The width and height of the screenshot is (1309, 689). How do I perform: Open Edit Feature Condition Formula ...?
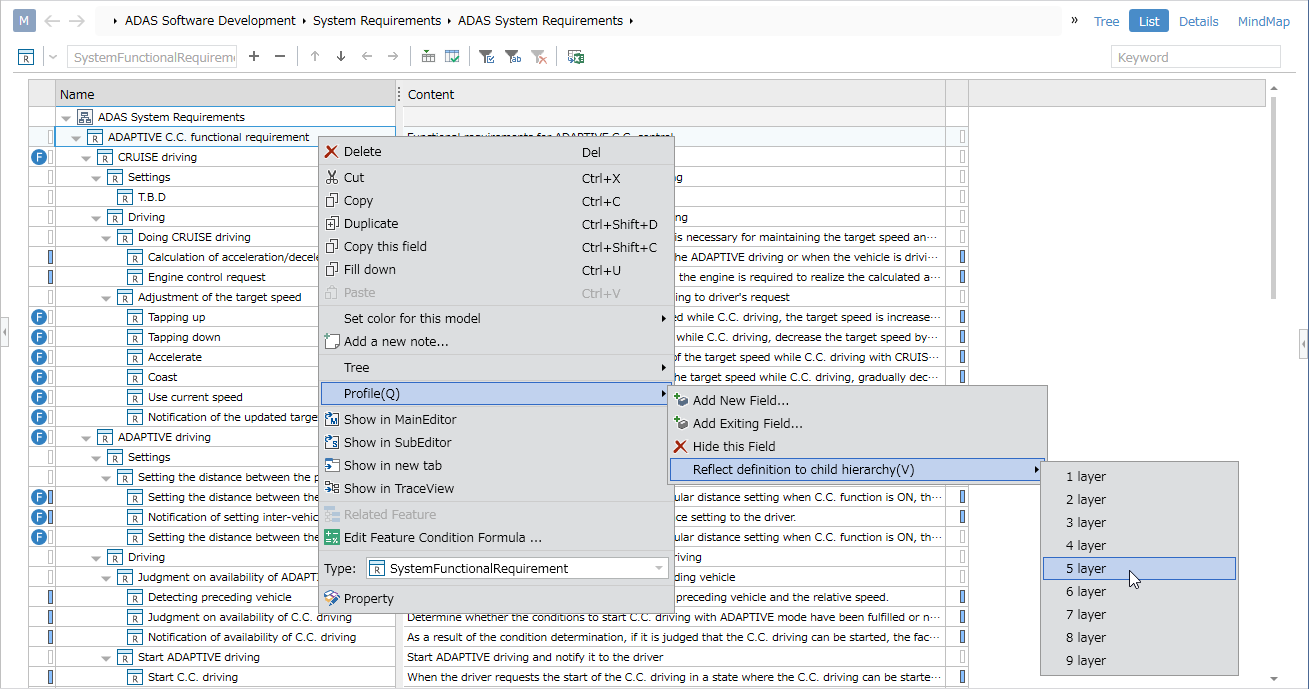[497, 537]
